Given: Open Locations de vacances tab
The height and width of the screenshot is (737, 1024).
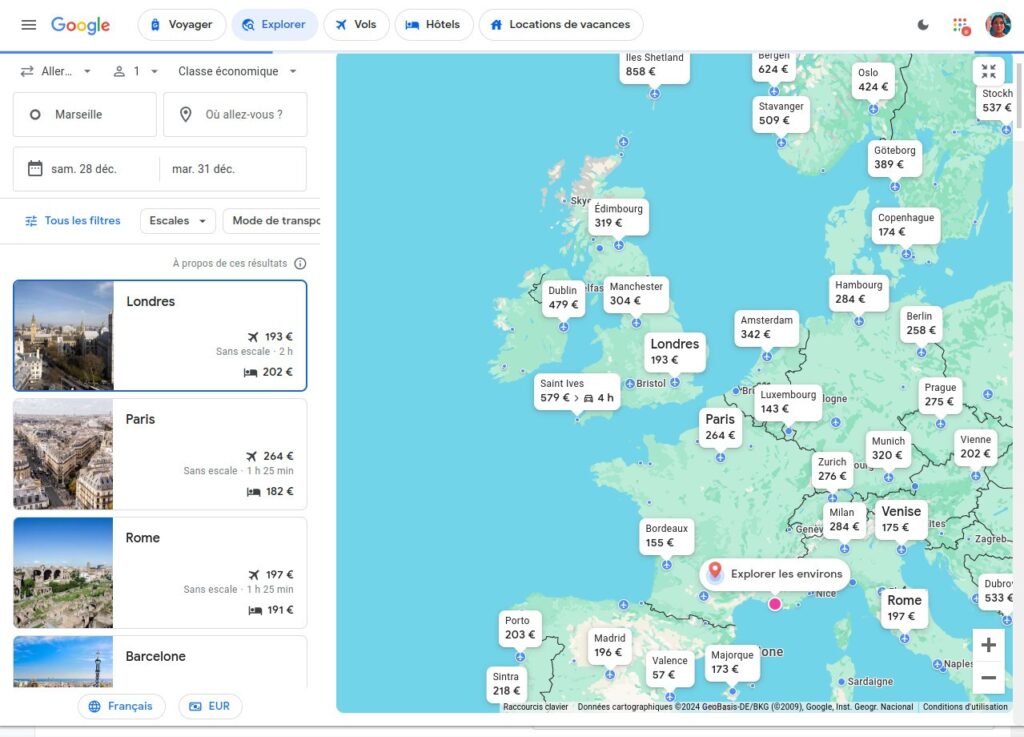Looking at the screenshot, I should pos(561,25).
